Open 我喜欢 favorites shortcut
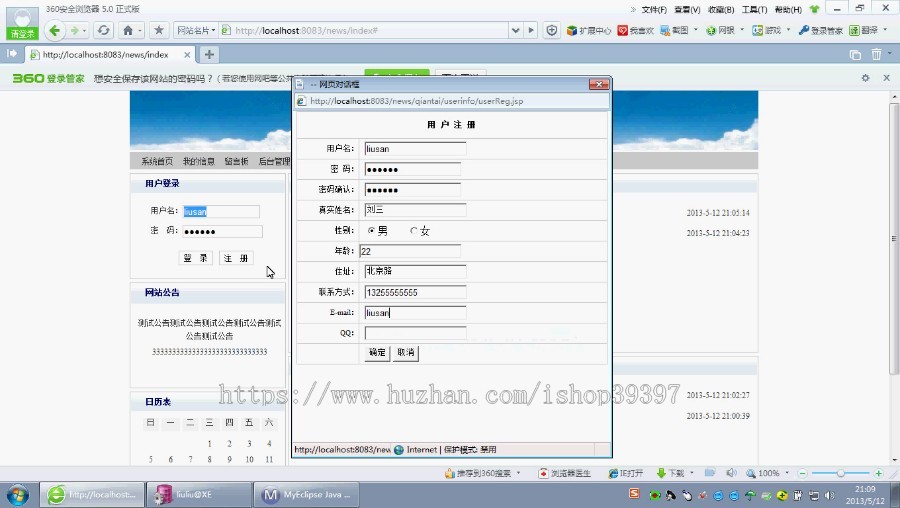This screenshot has width=900, height=508. coord(635,30)
